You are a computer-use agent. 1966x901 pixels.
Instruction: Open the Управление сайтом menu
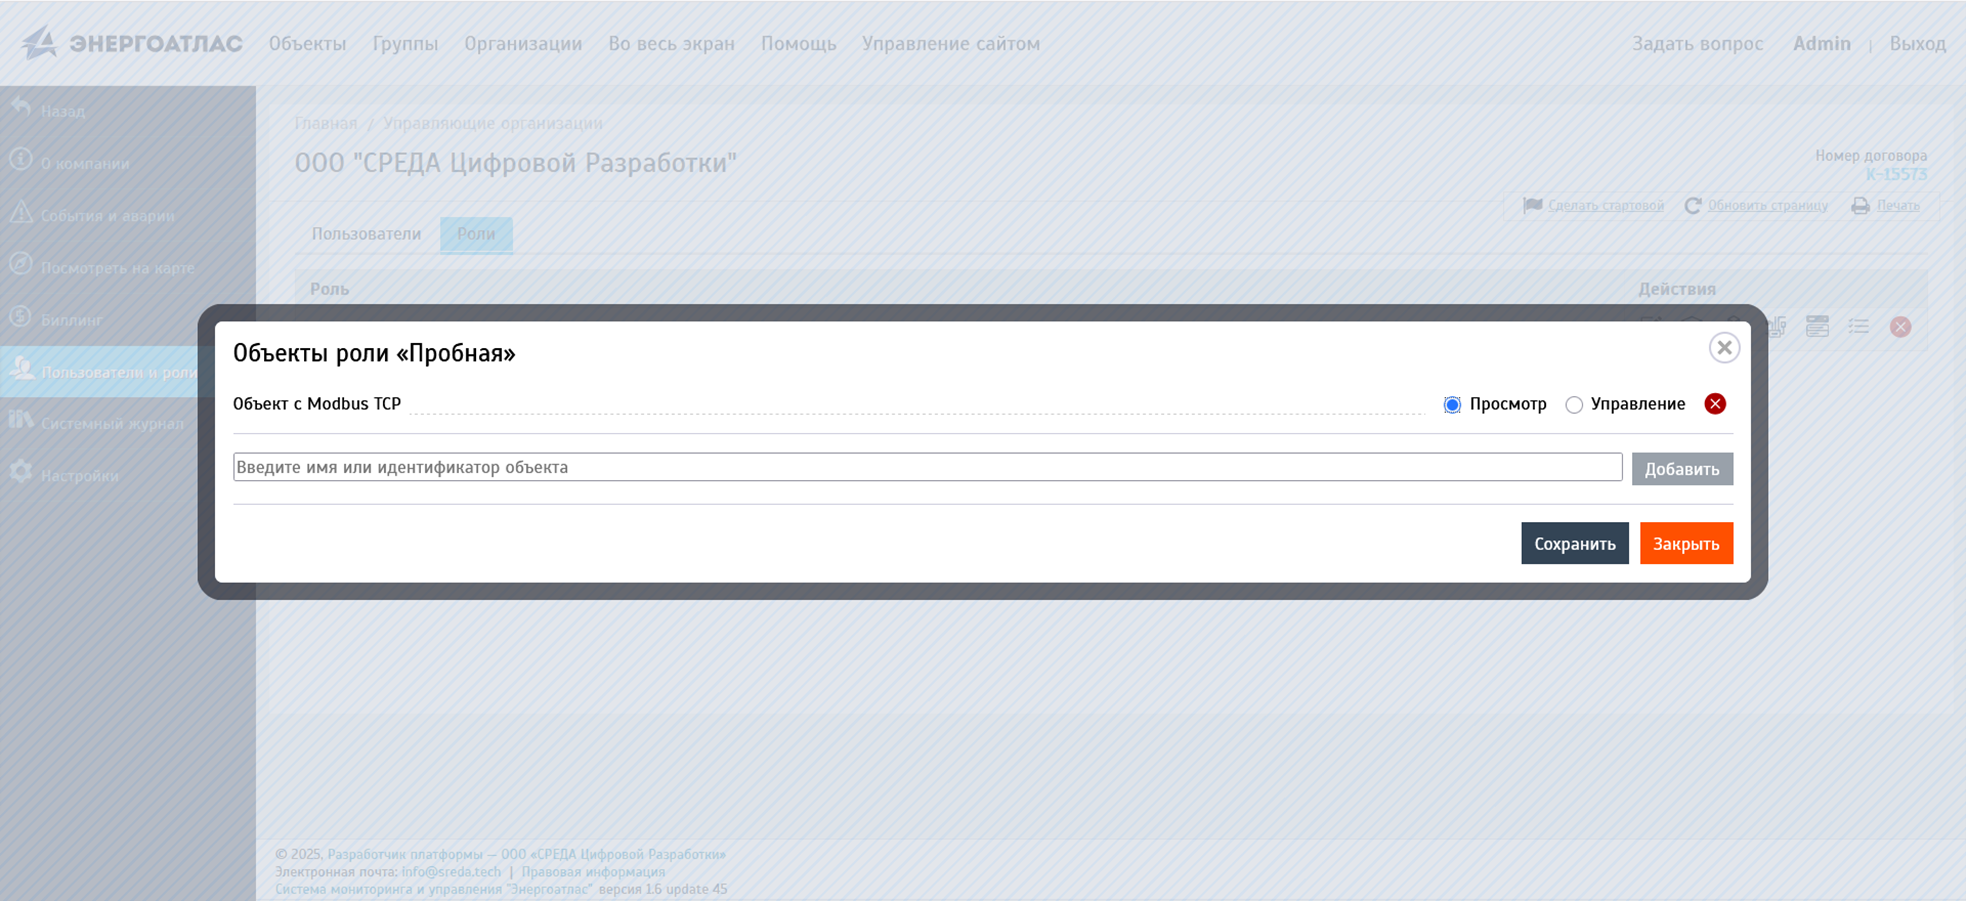click(x=950, y=44)
